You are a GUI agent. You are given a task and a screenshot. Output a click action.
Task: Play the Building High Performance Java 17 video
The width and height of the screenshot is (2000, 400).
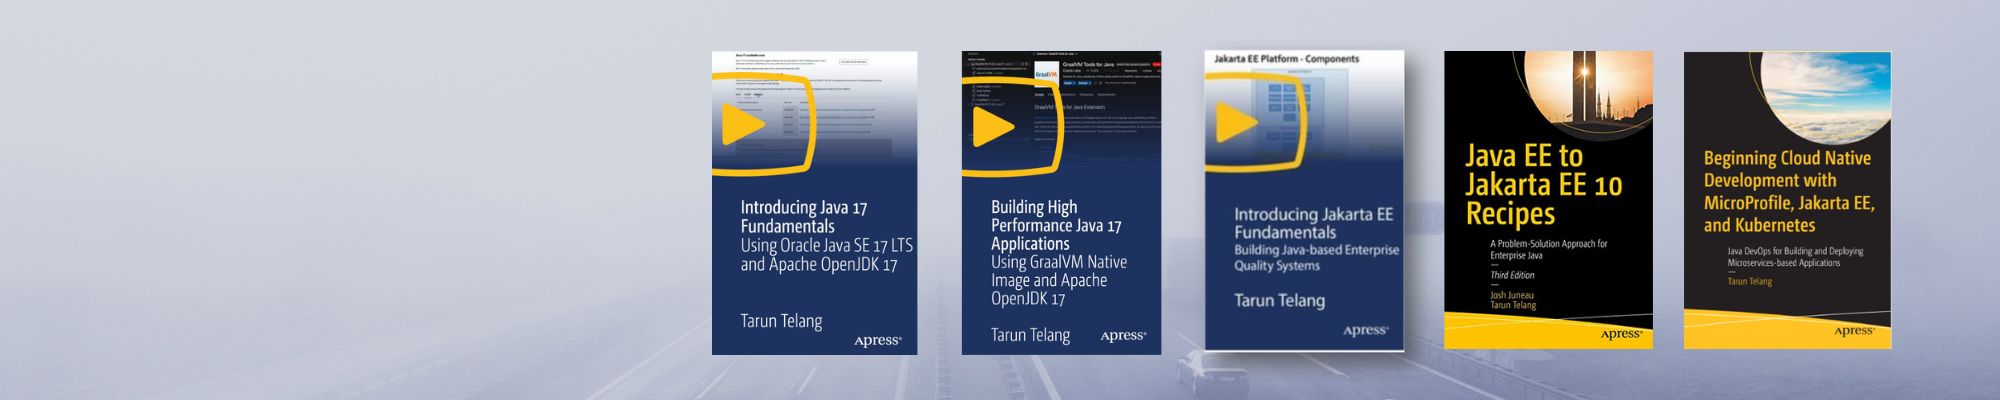[x=993, y=126]
